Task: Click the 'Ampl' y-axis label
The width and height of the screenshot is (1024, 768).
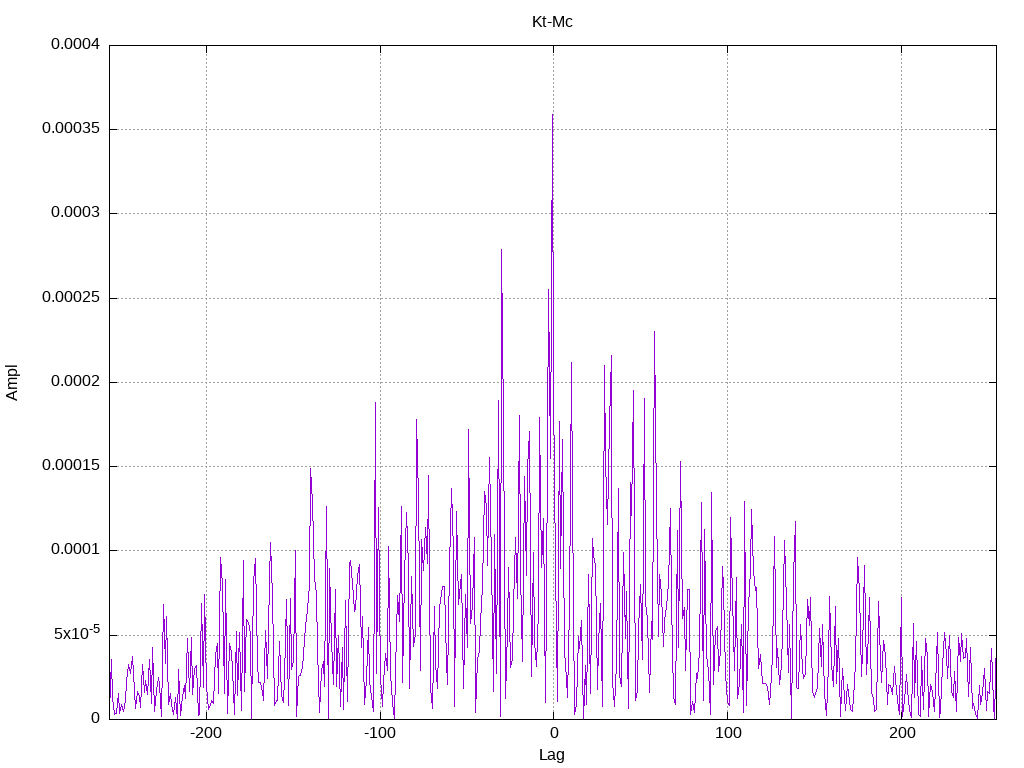Action: click(x=12, y=382)
